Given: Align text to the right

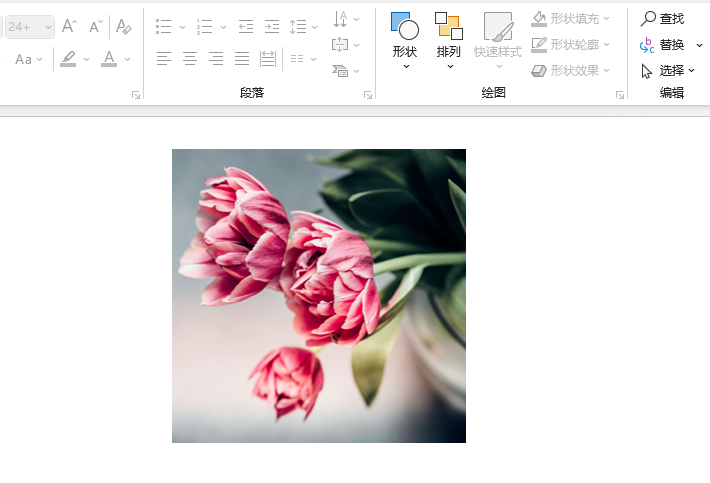Looking at the screenshot, I should click(216, 59).
